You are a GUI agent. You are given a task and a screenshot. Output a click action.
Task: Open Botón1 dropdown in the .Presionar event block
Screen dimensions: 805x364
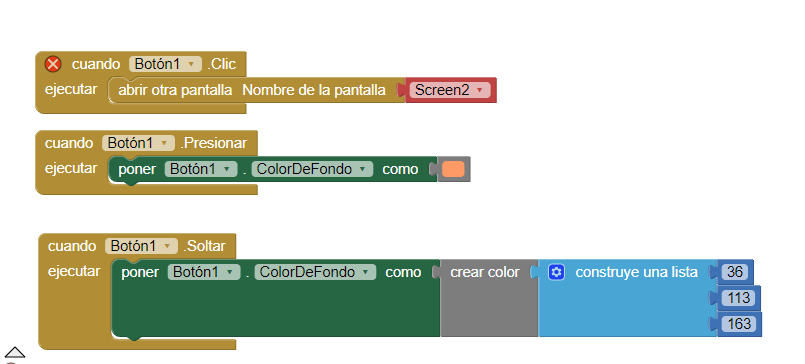(138, 143)
